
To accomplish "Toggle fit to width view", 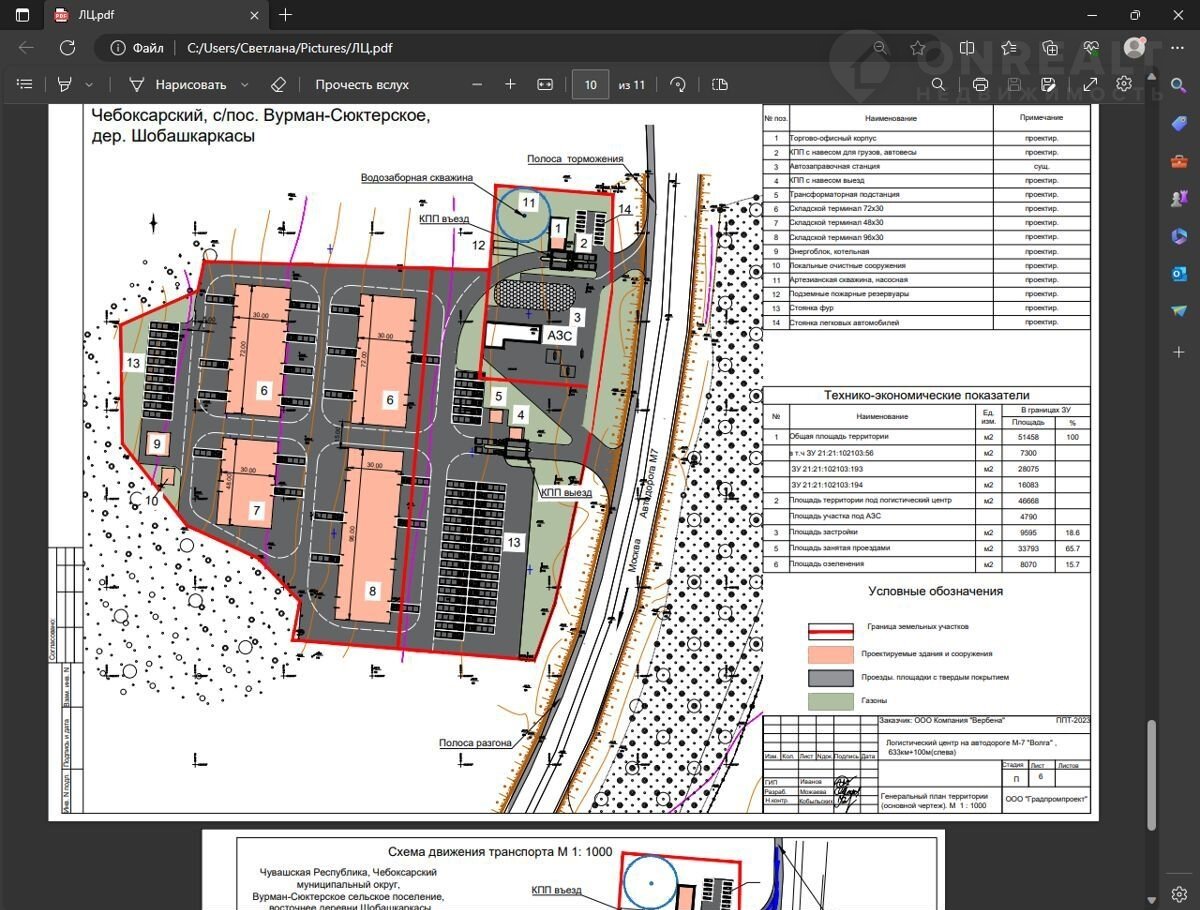I will point(545,85).
